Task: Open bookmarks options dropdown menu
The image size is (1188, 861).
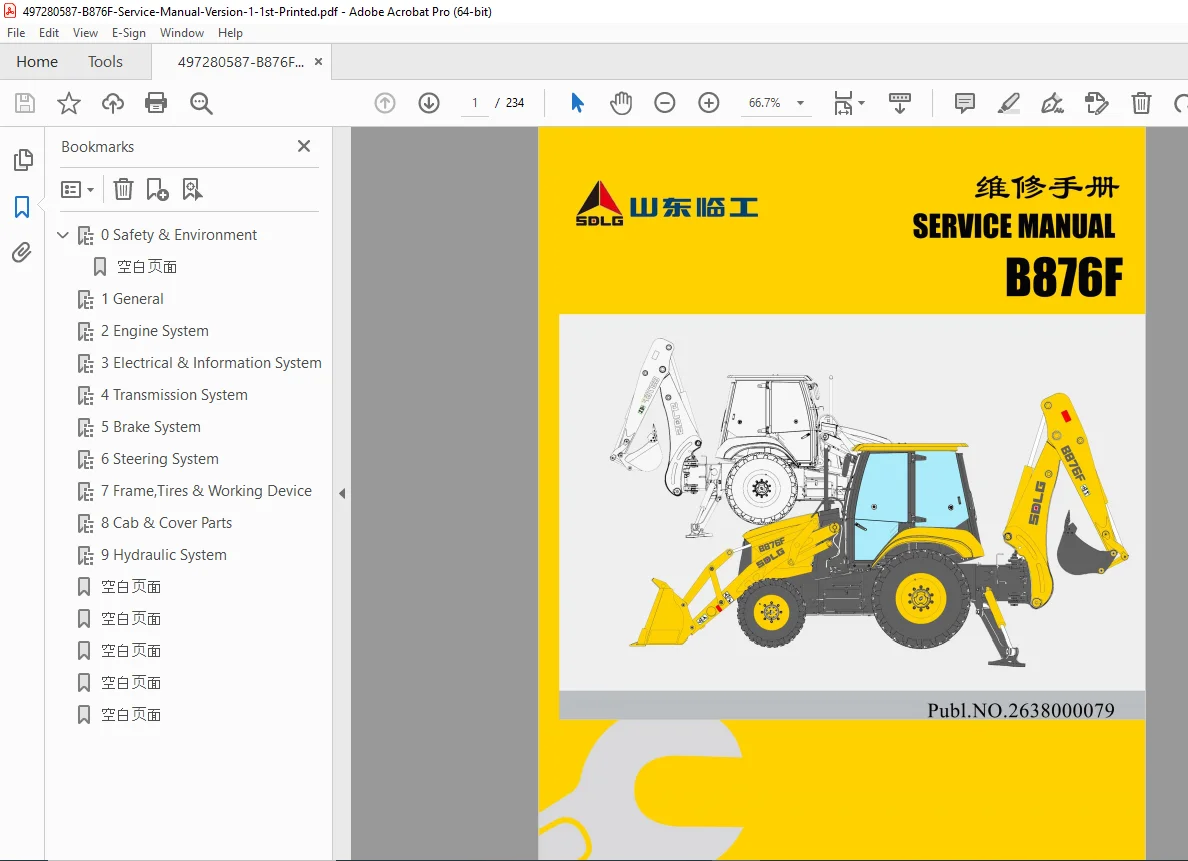Action: 77,189
